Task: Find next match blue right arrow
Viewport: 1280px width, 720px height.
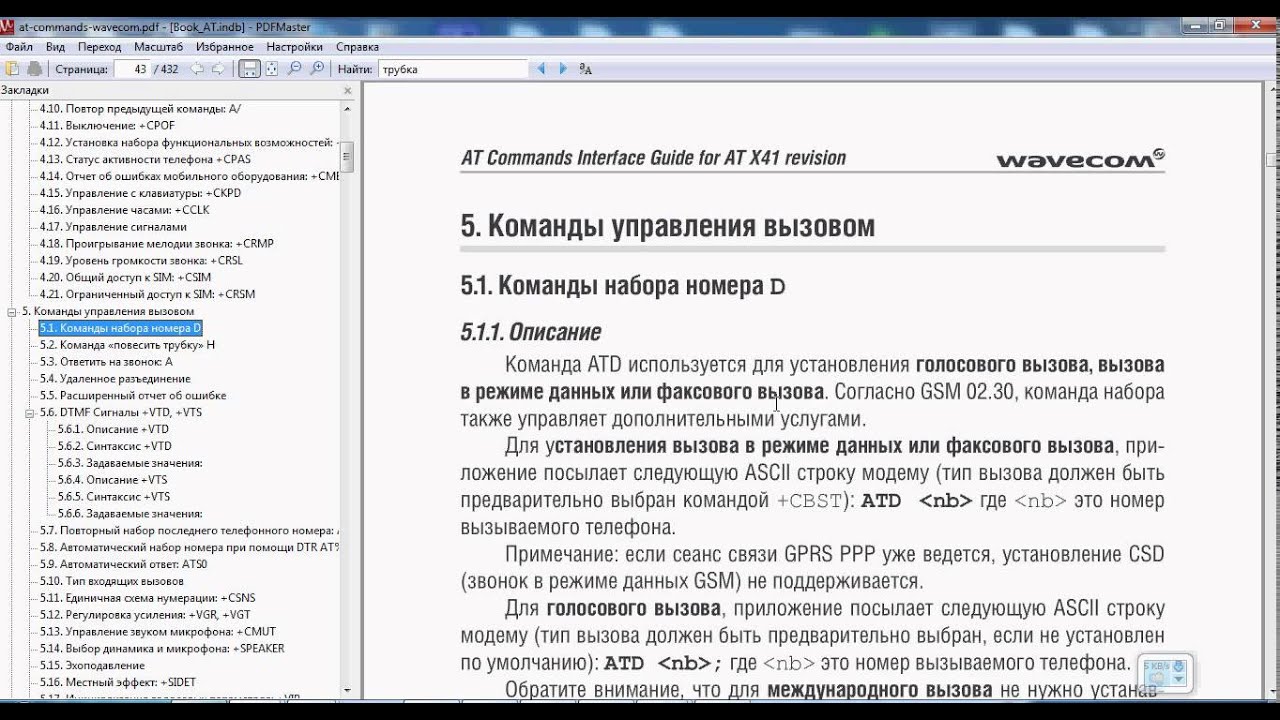Action: click(x=562, y=69)
